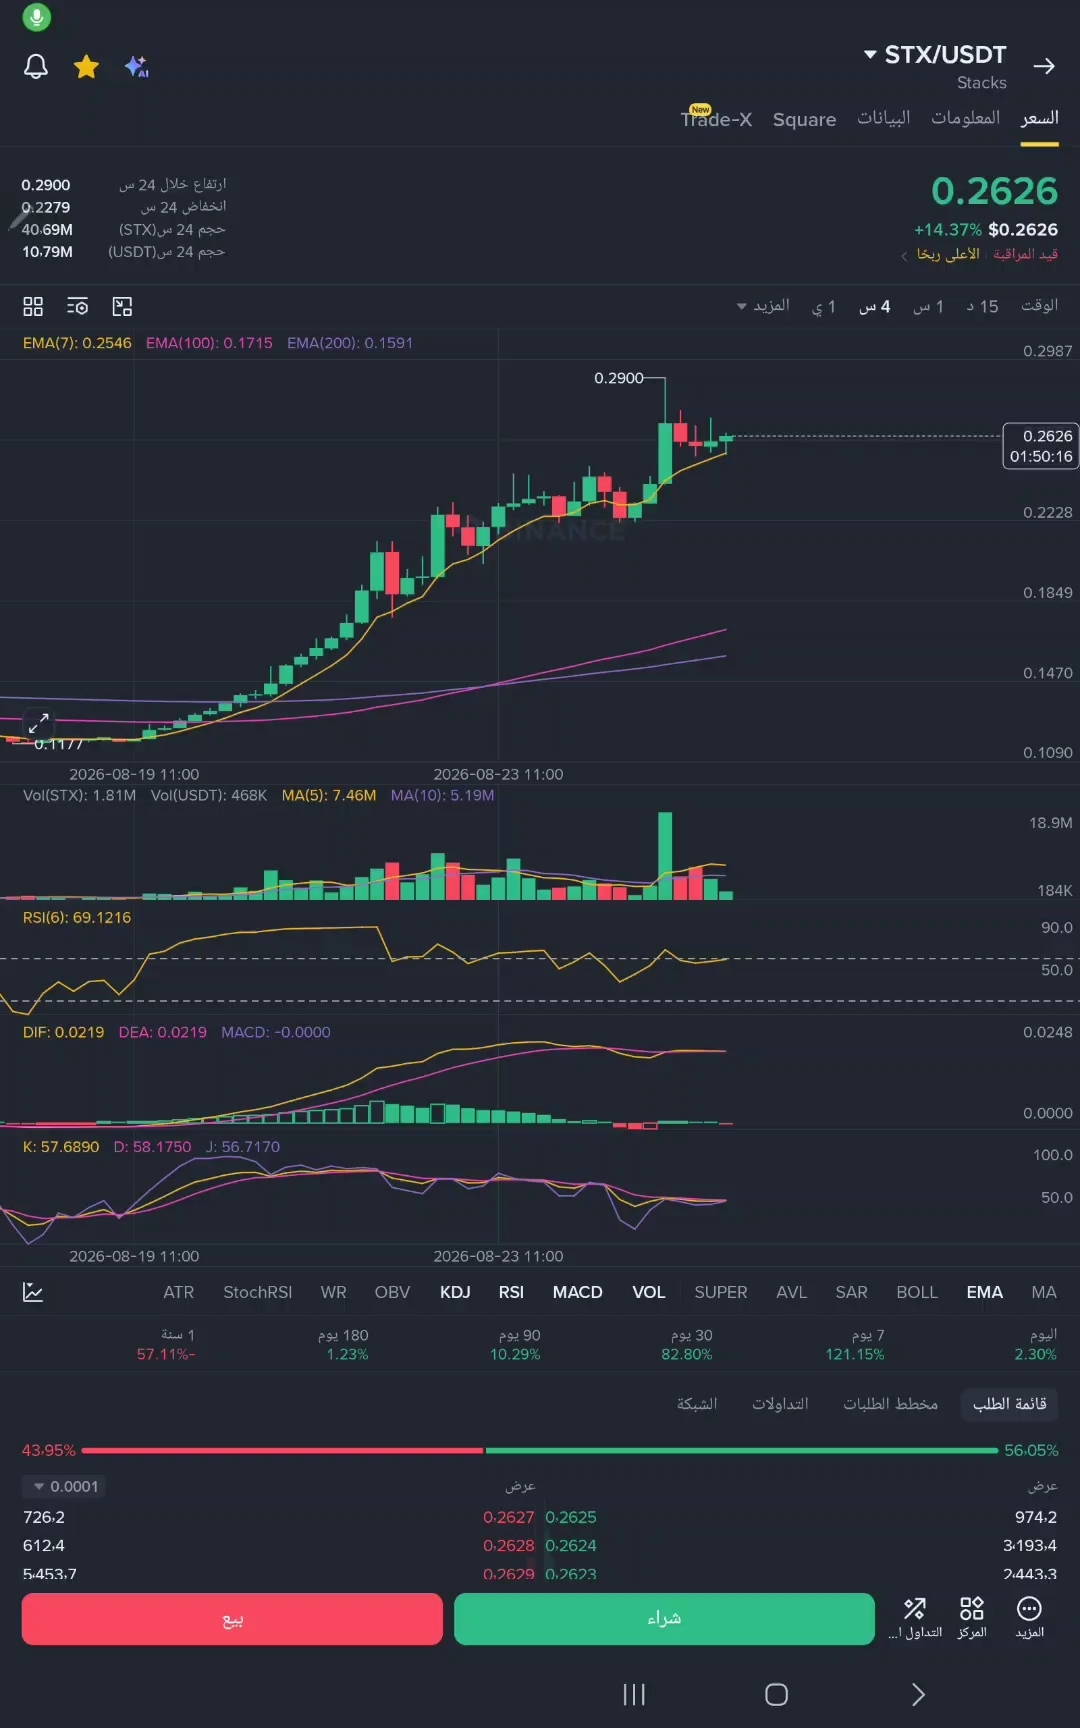1080x1728 pixels.
Task: Tap the قيد المراقبة monitoring tag
Action: tap(1025, 254)
